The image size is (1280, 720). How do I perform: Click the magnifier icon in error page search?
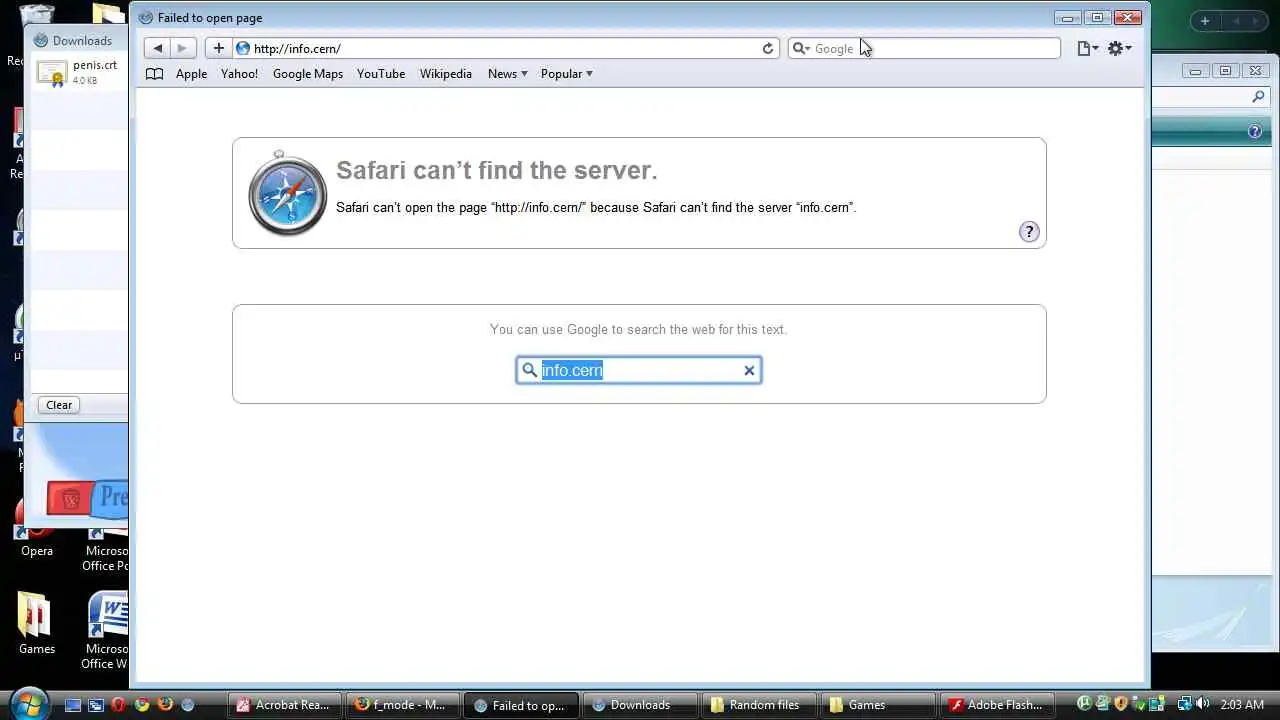[530, 370]
